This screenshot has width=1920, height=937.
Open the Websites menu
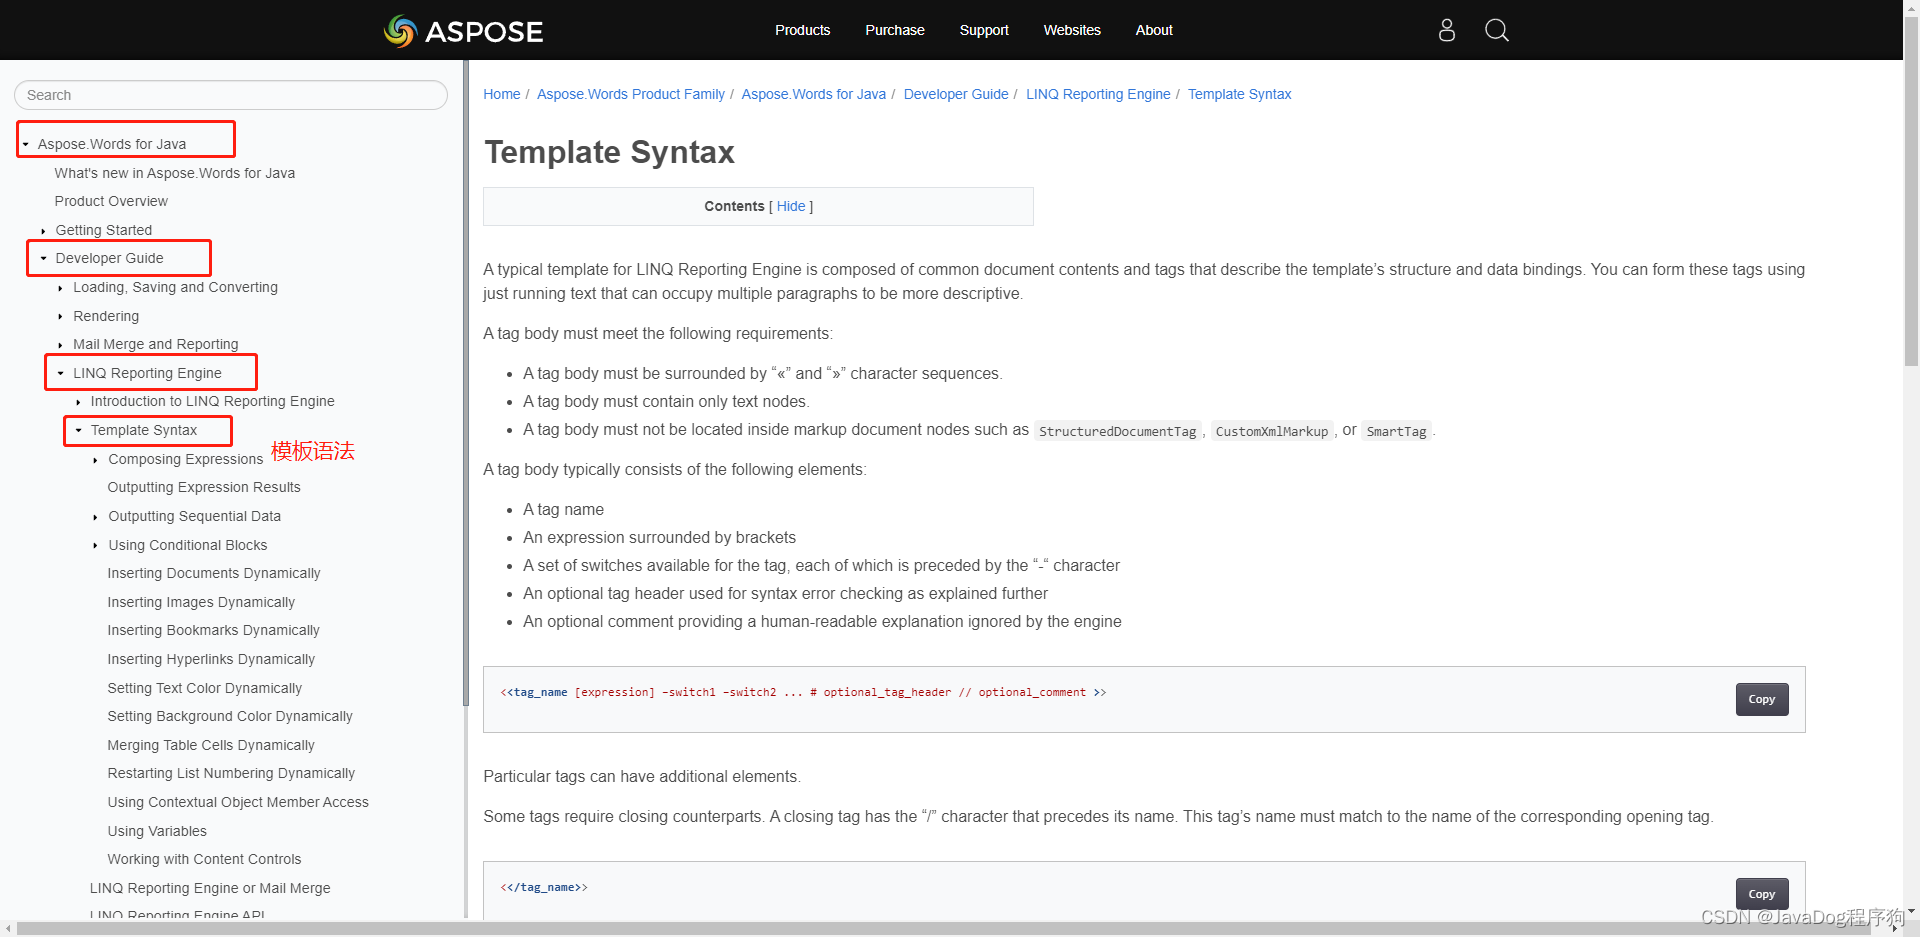[x=1071, y=30]
